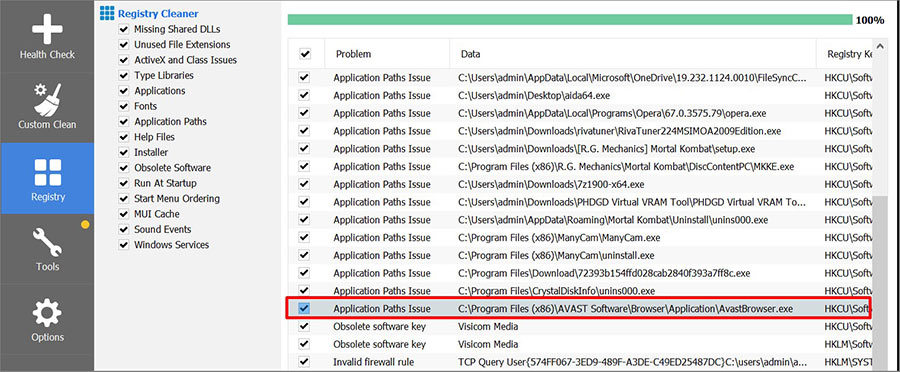This screenshot has height=372, width=900.
Task: Toggle Obsolete Software checkbox
Action: 123,168
